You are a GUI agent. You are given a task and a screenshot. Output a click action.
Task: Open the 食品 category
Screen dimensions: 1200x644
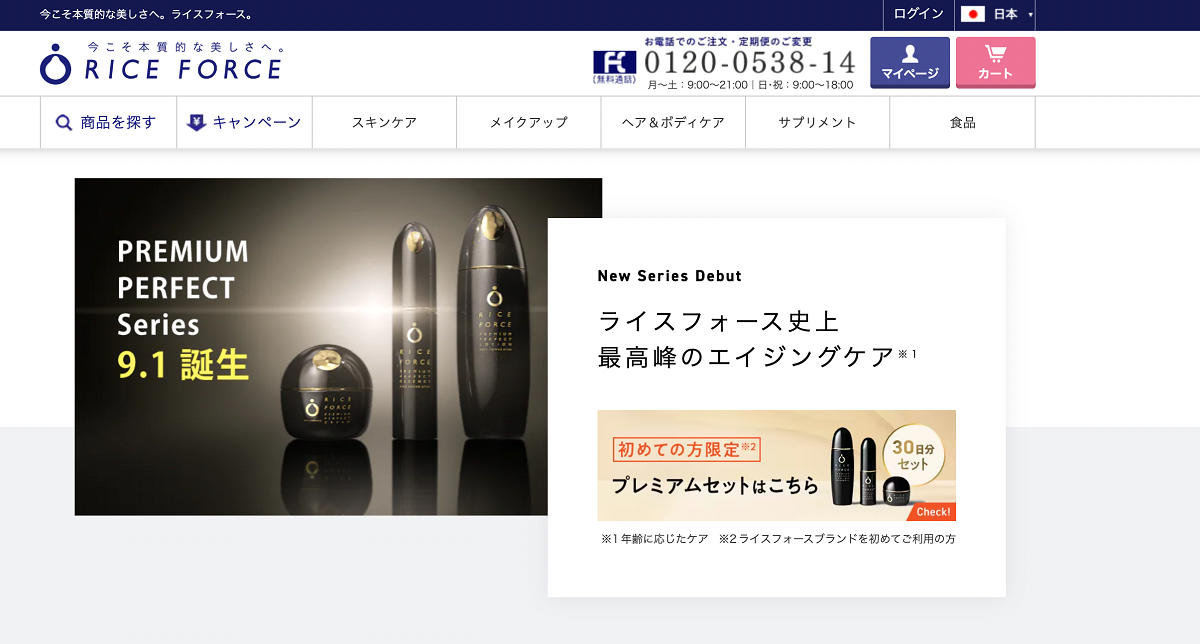962,123
